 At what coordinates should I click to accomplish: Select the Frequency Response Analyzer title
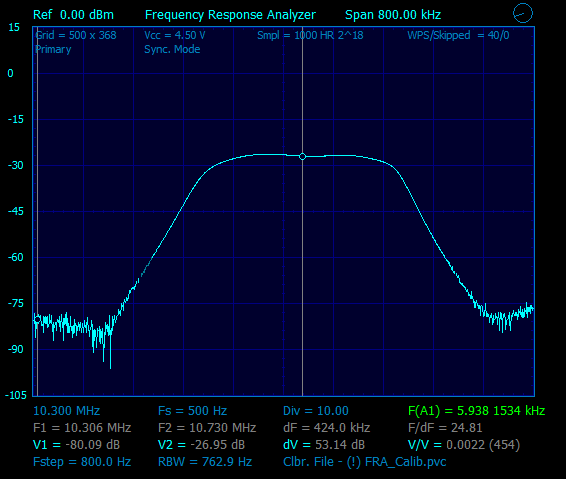pyautogui.click(x=230, y=15)
